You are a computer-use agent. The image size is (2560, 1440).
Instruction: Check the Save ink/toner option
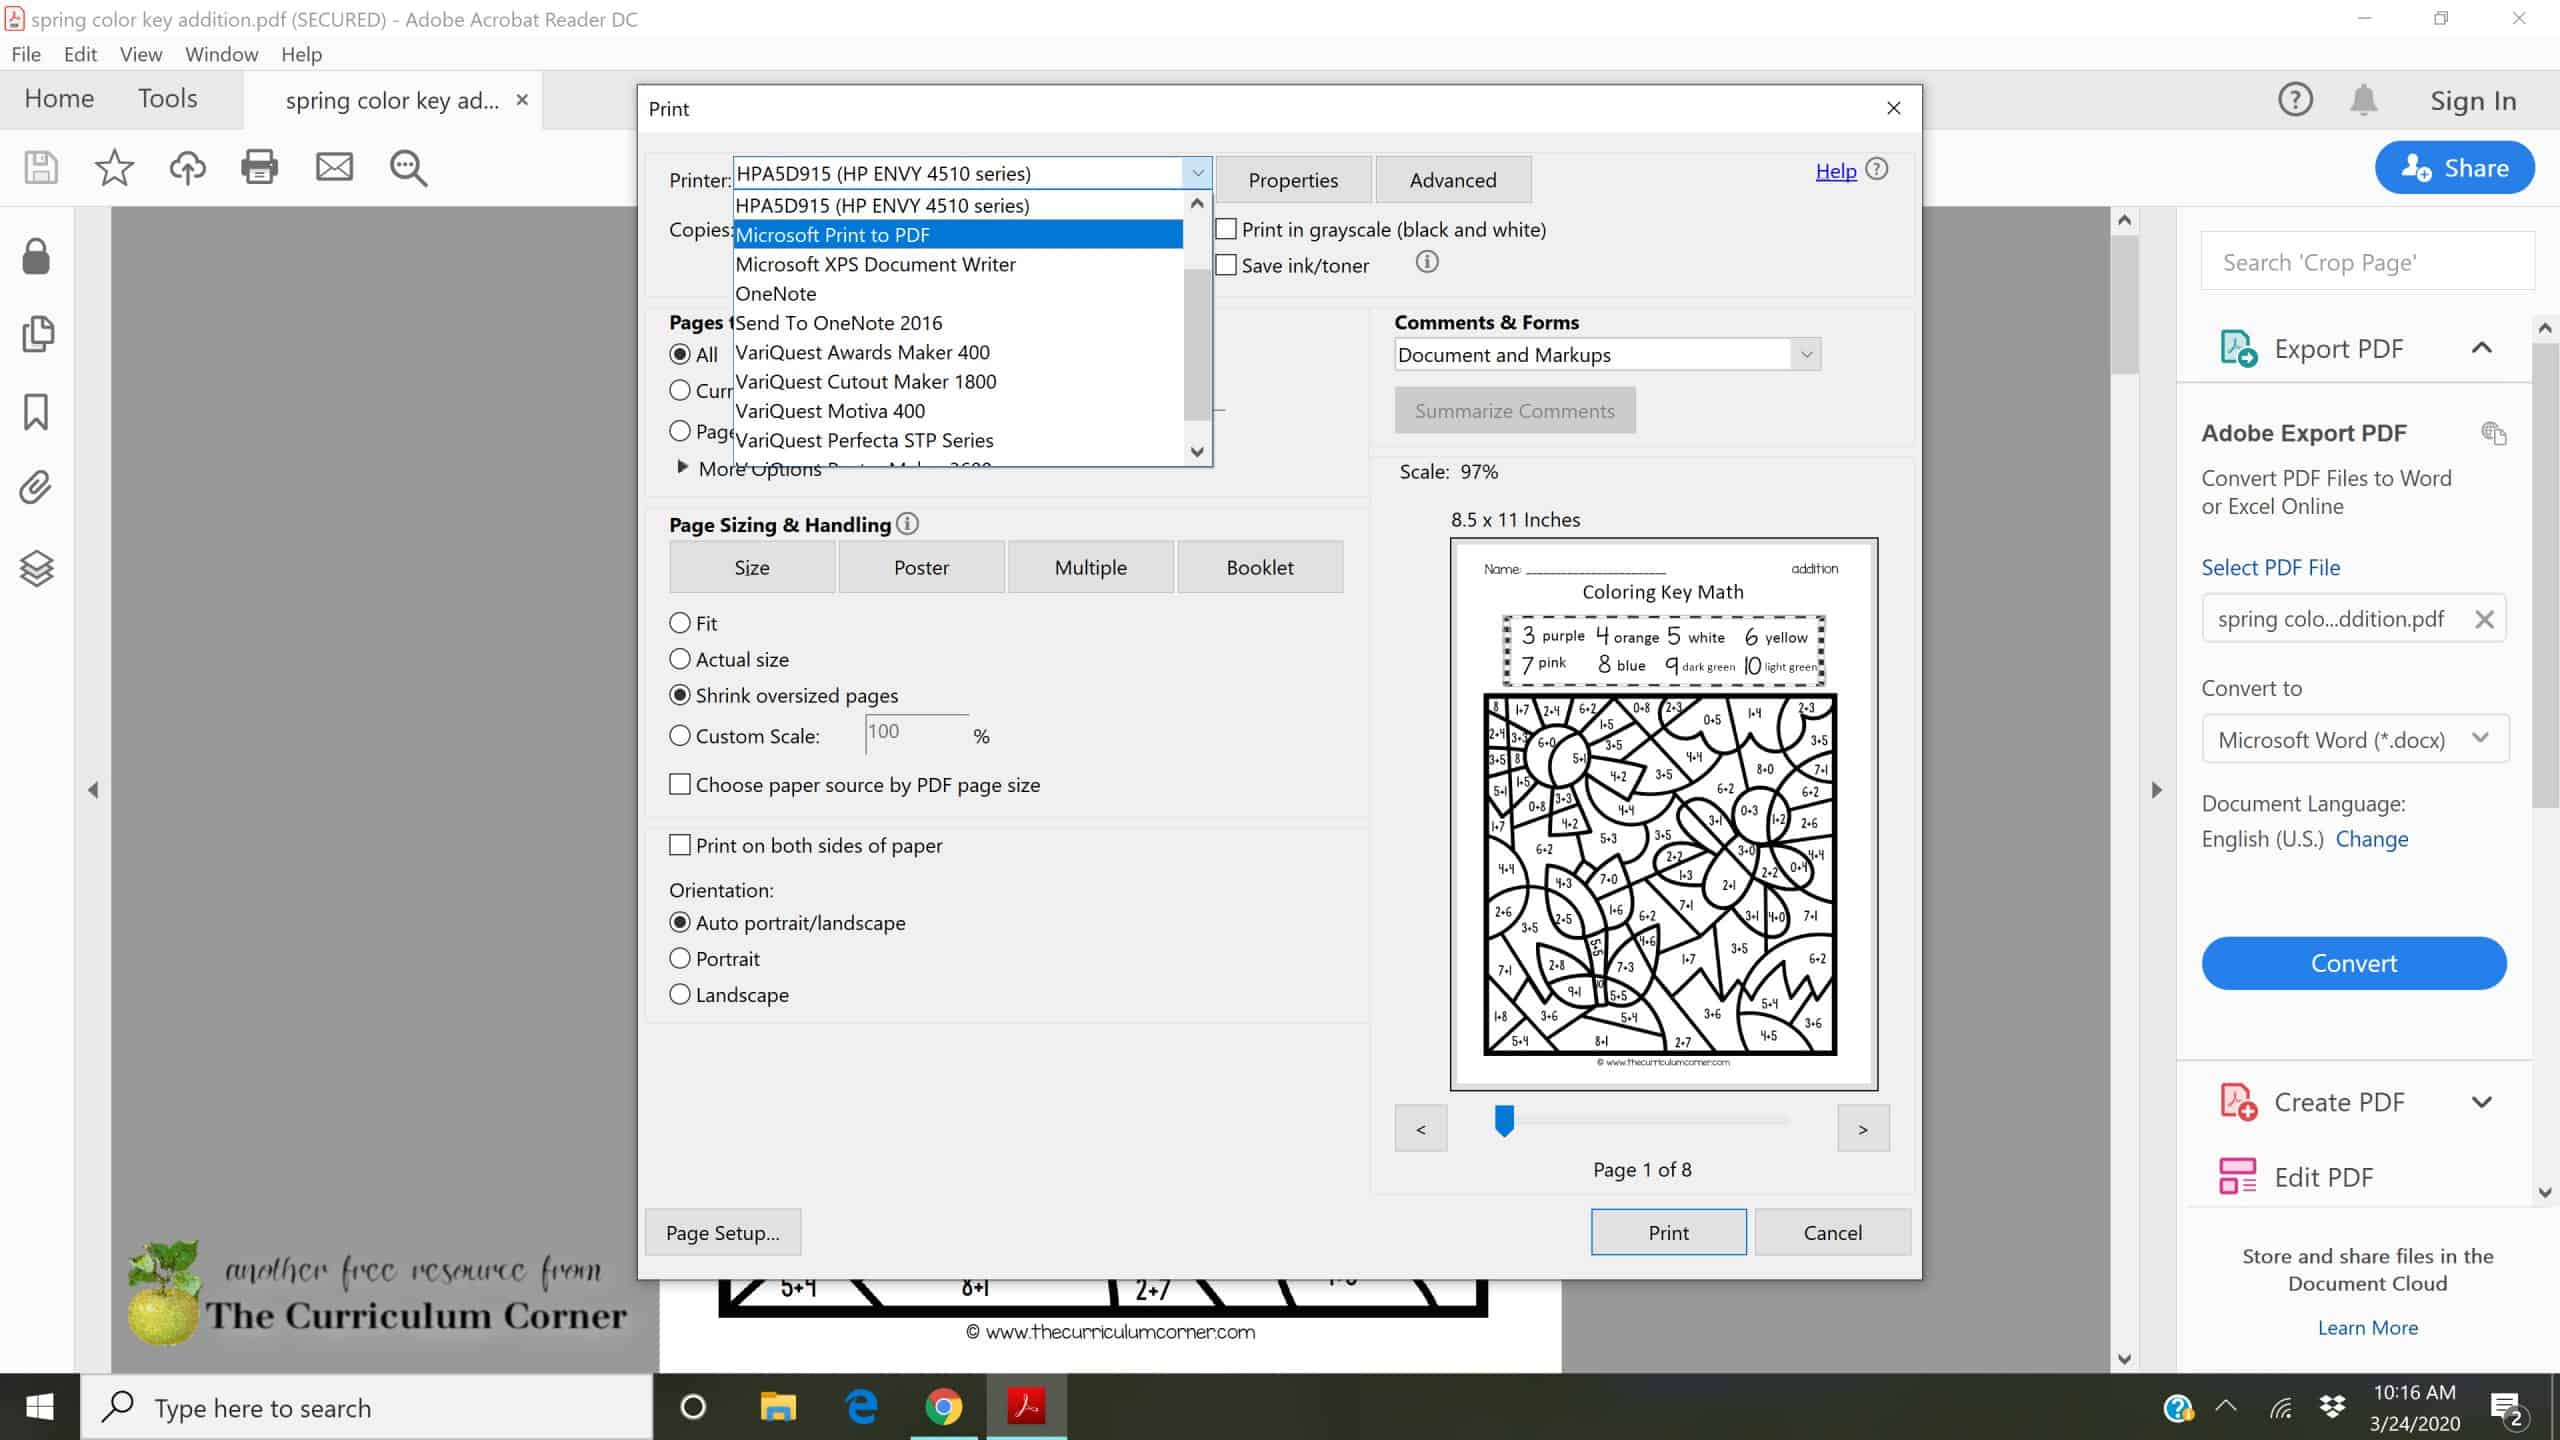[1225, 264]
